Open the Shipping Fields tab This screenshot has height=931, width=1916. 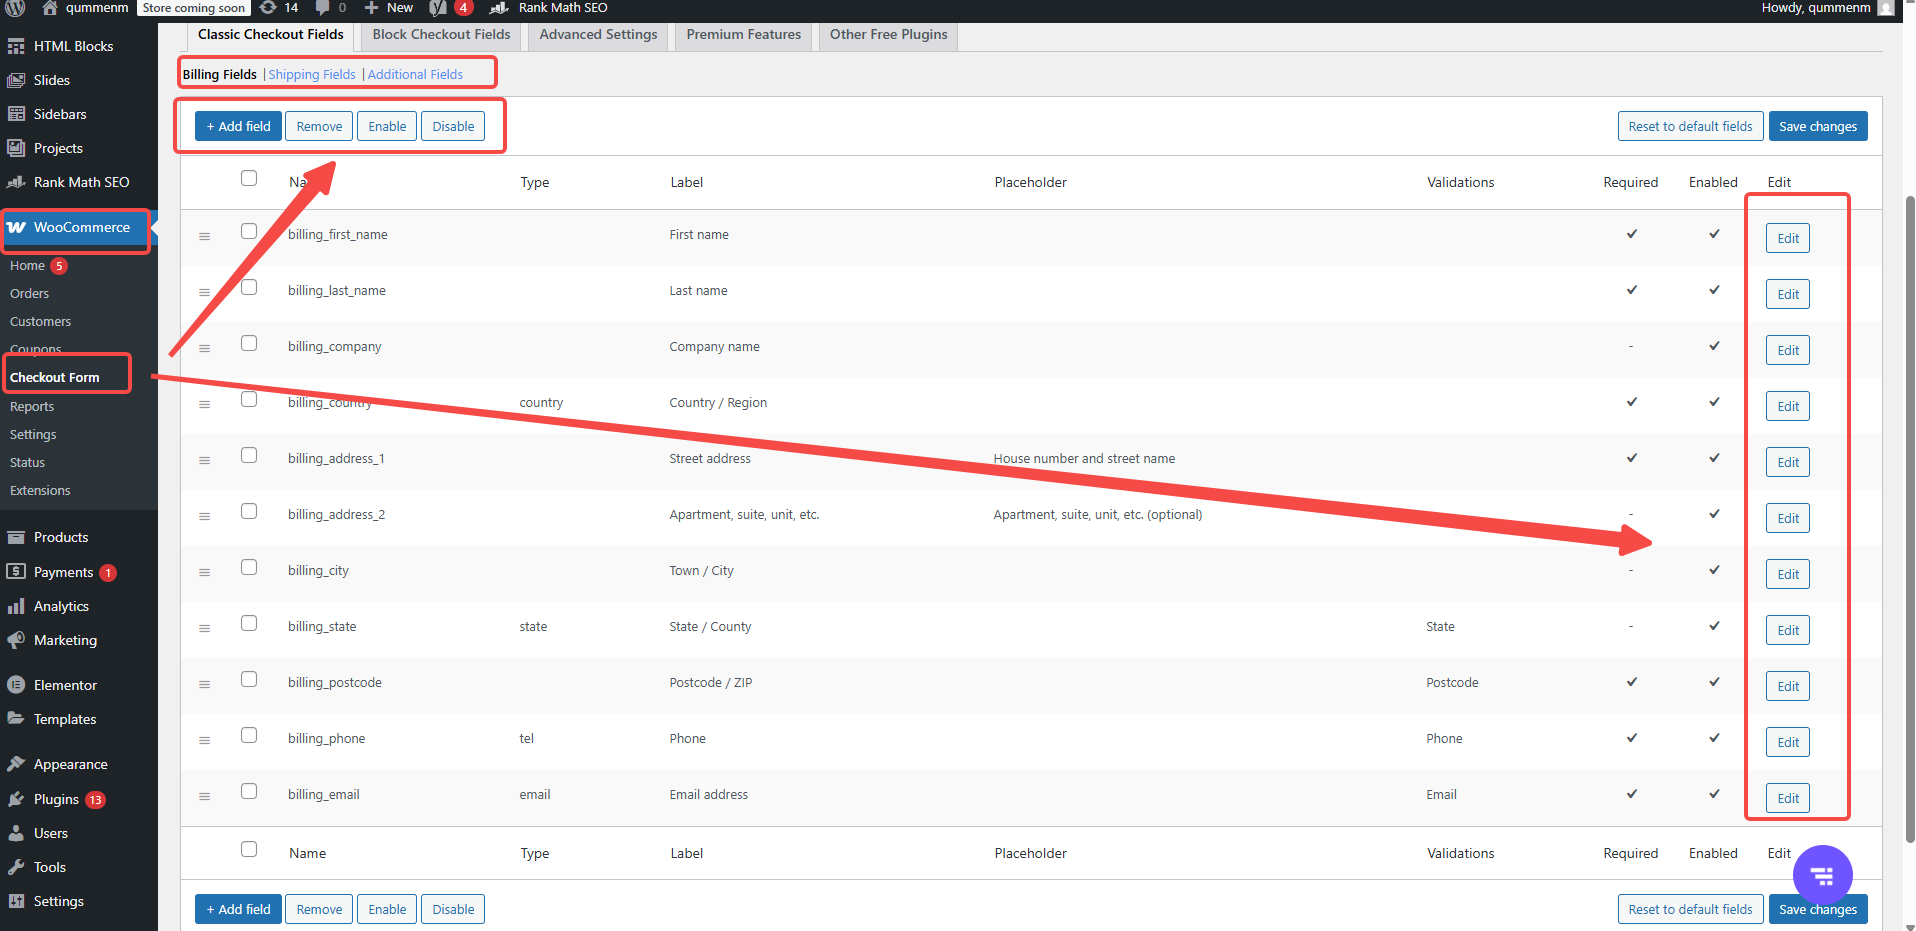point(311,74)
